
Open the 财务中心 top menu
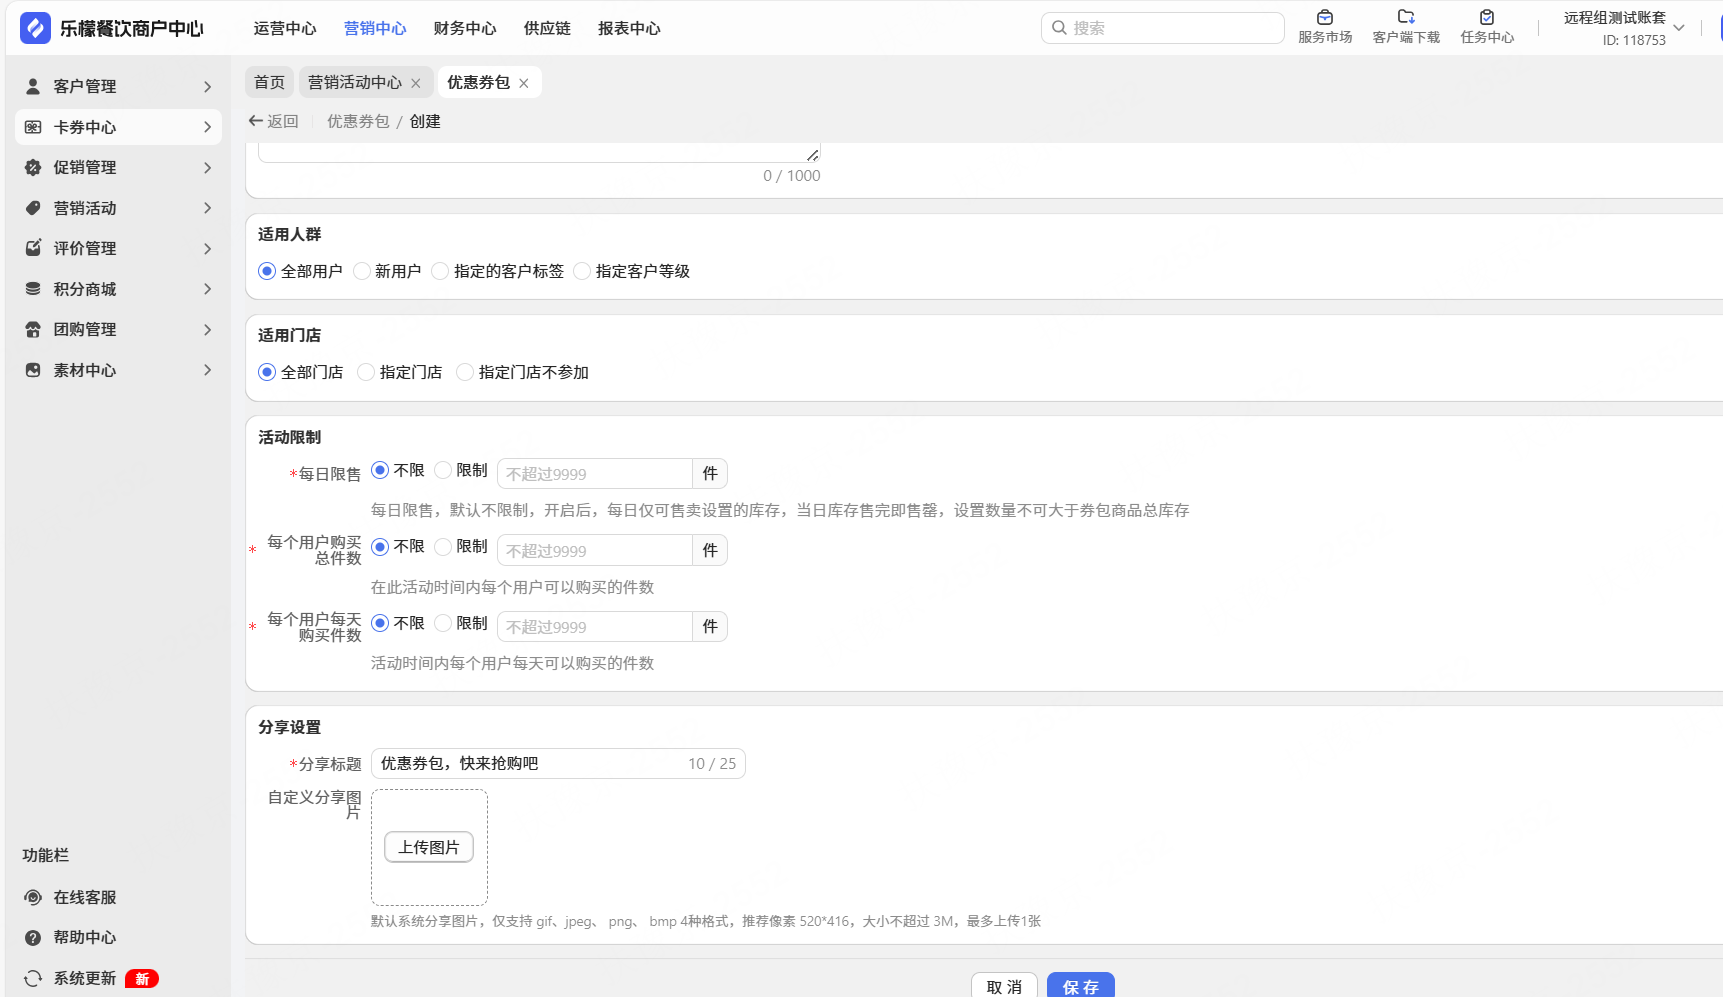[465, 28]
